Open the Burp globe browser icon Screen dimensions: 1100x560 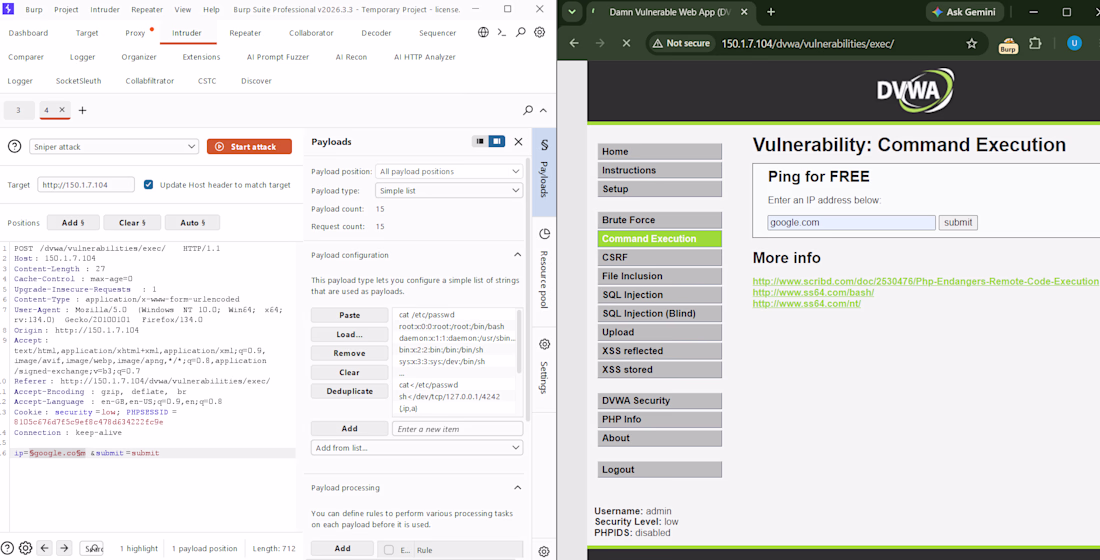click(x=483, y=32)
